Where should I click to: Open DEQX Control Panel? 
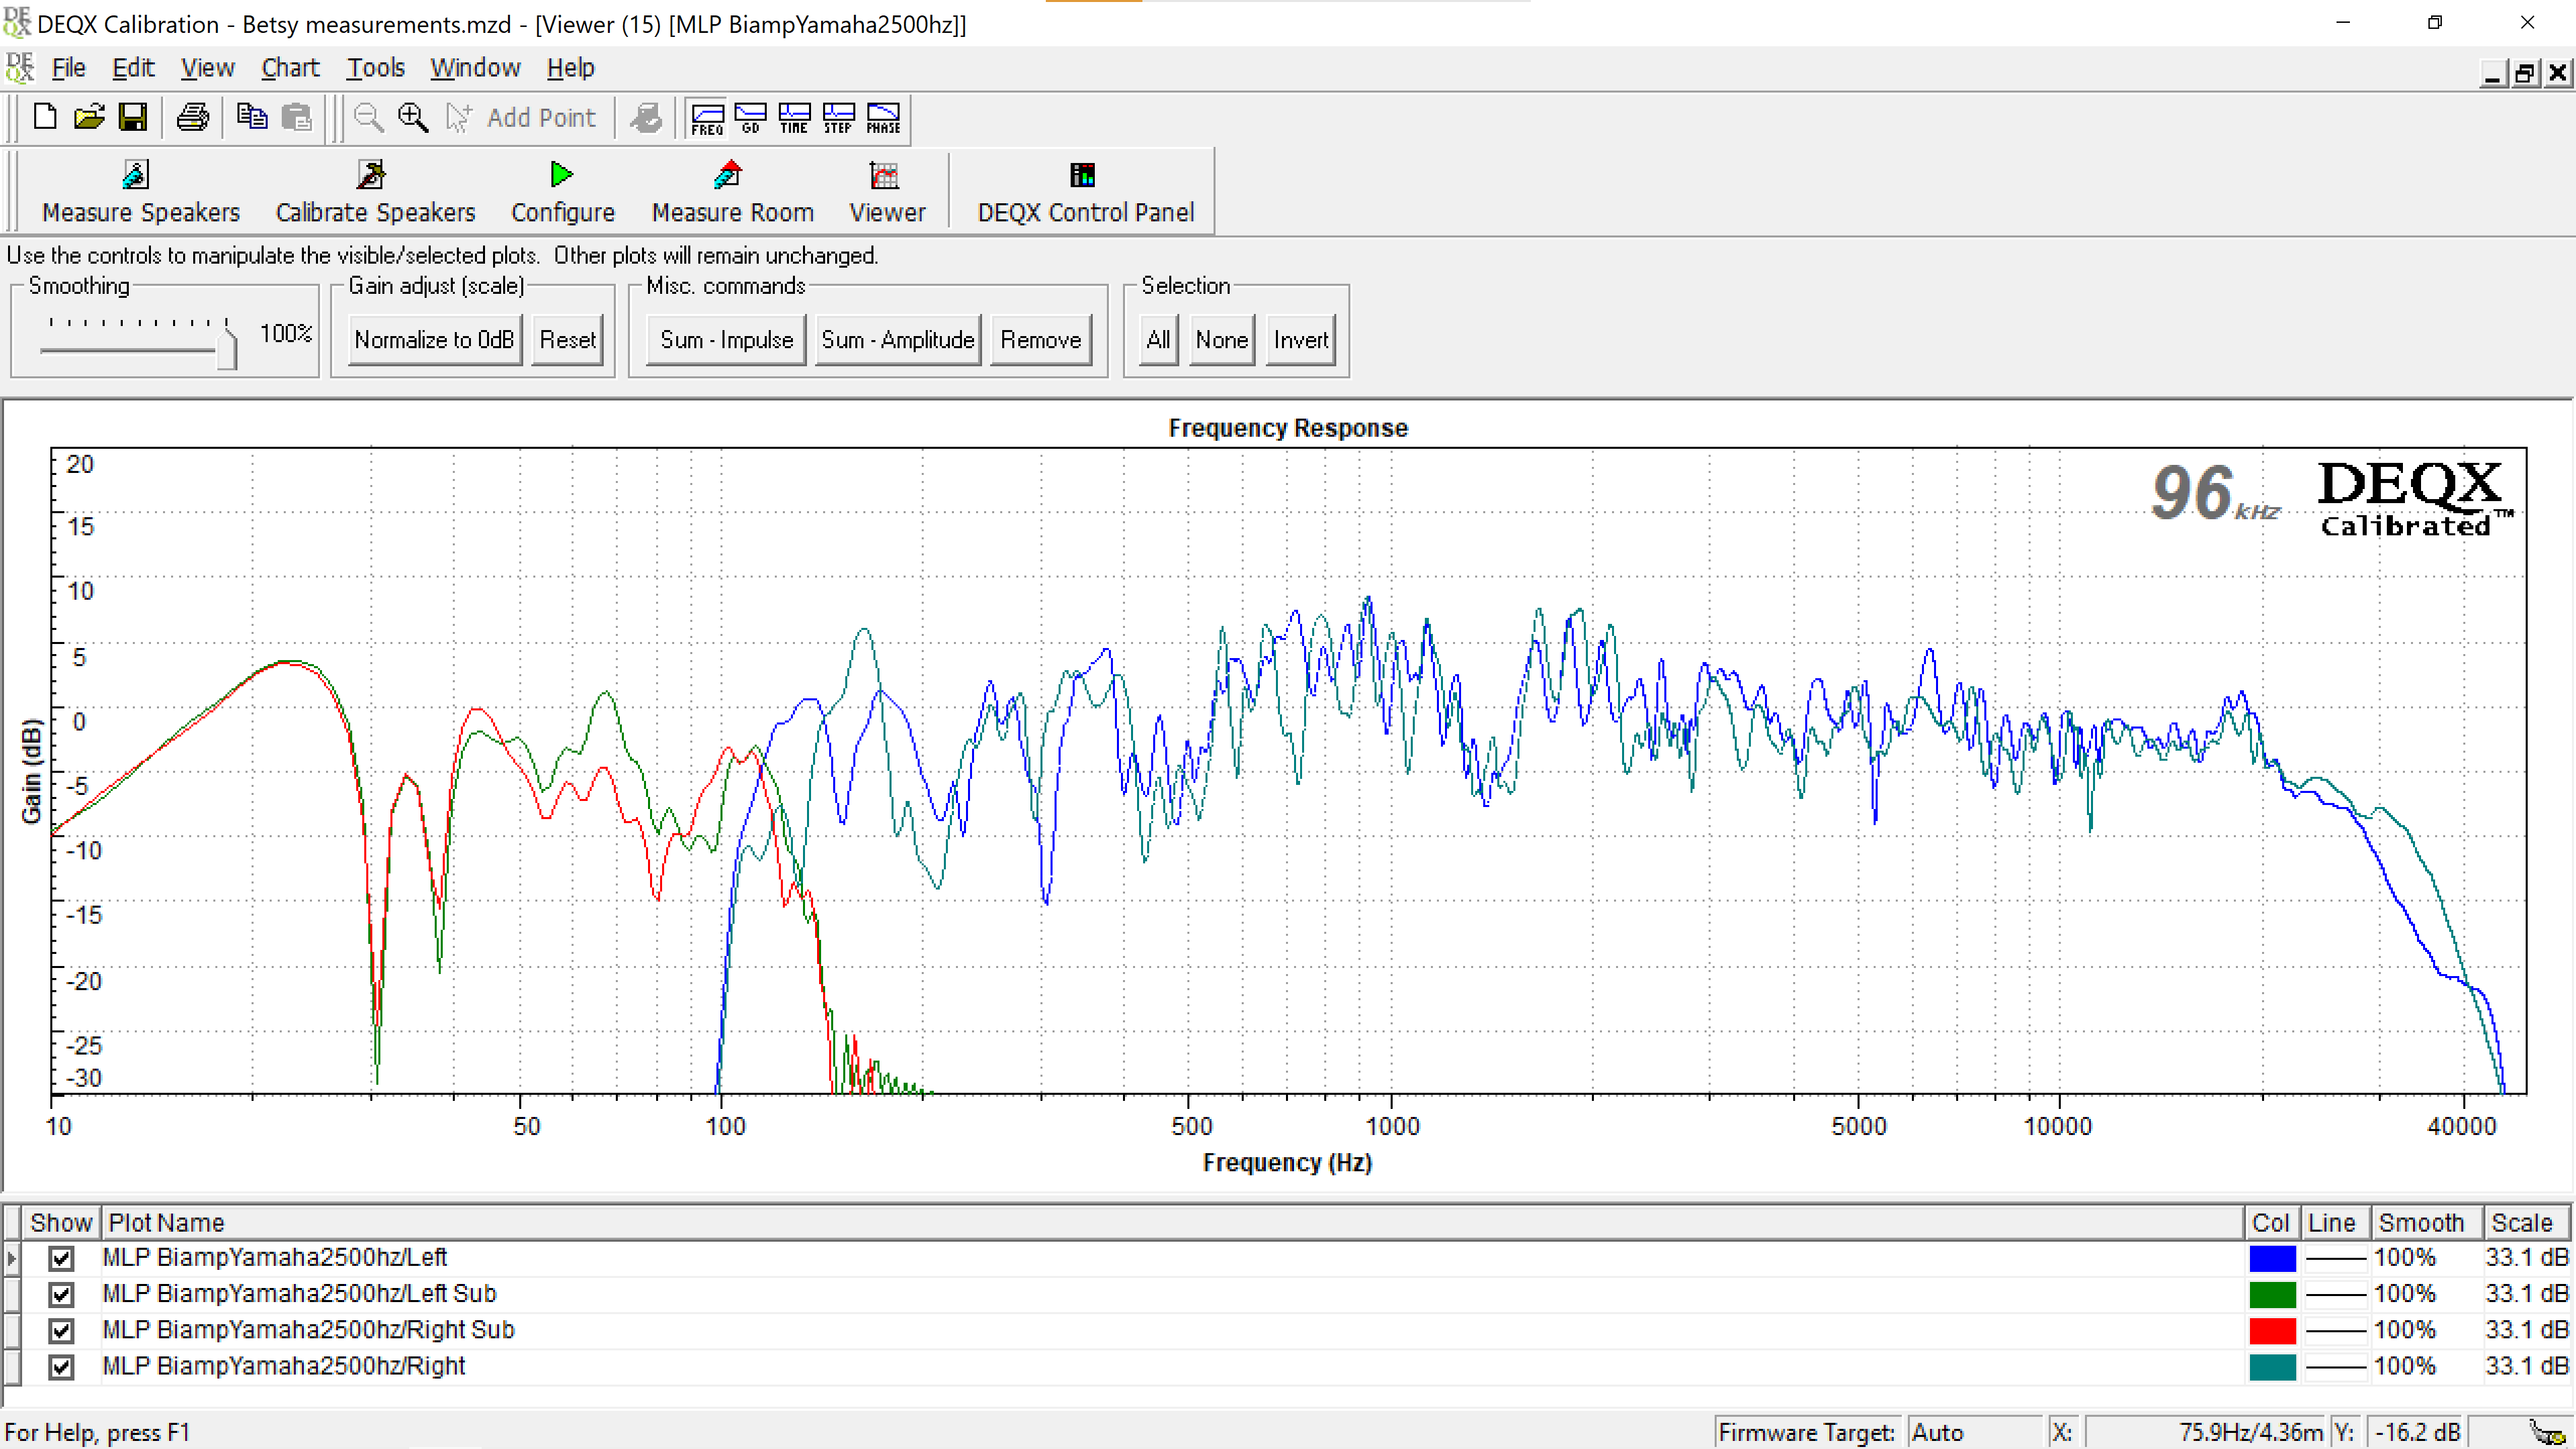pos(1085,192)
